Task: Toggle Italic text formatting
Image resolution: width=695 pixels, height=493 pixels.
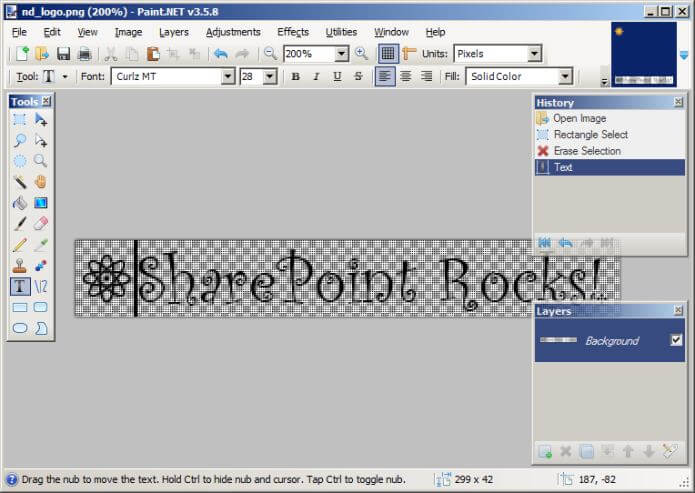Action: (x=316, y=76)
